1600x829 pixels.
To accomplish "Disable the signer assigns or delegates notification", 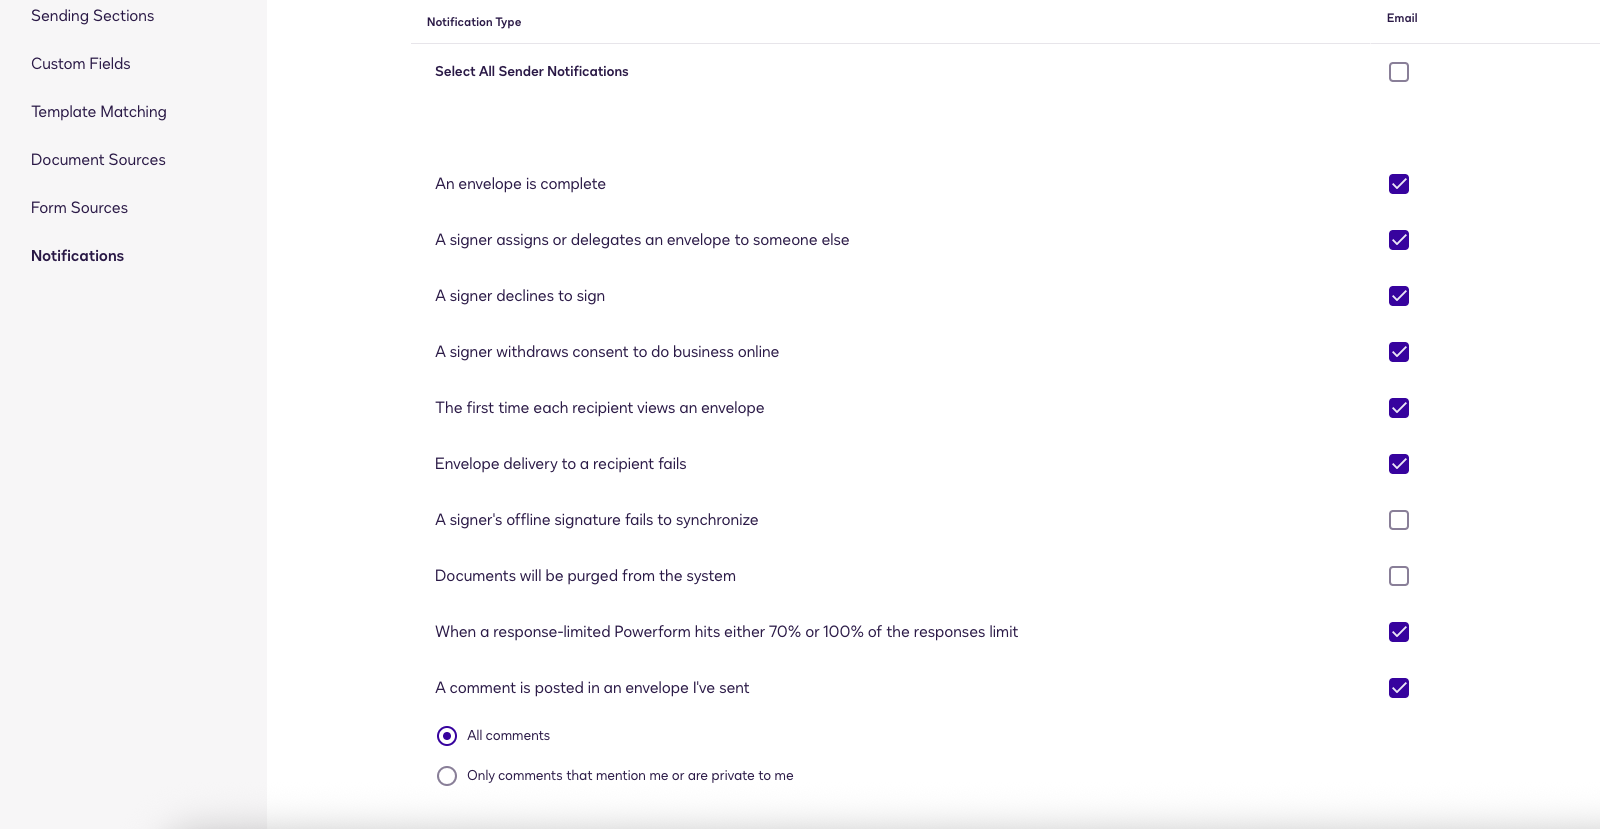I will [1399, 240].
